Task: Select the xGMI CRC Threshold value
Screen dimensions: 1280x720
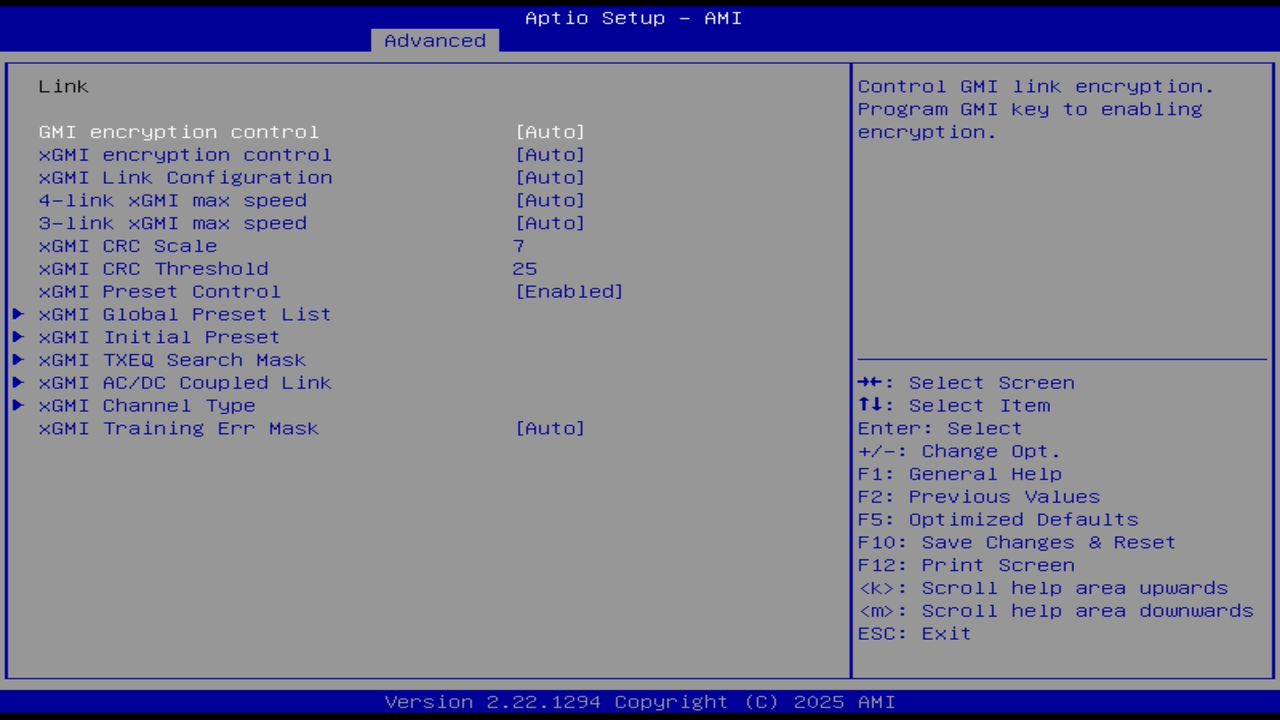Action: (527, 268)
